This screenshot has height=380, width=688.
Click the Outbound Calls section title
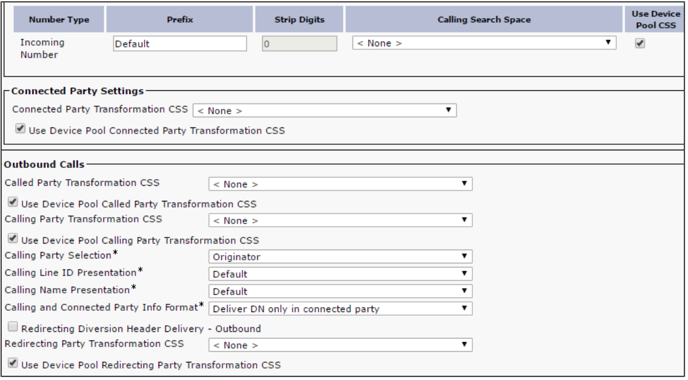pyautogui.click(x=44, y=164)
